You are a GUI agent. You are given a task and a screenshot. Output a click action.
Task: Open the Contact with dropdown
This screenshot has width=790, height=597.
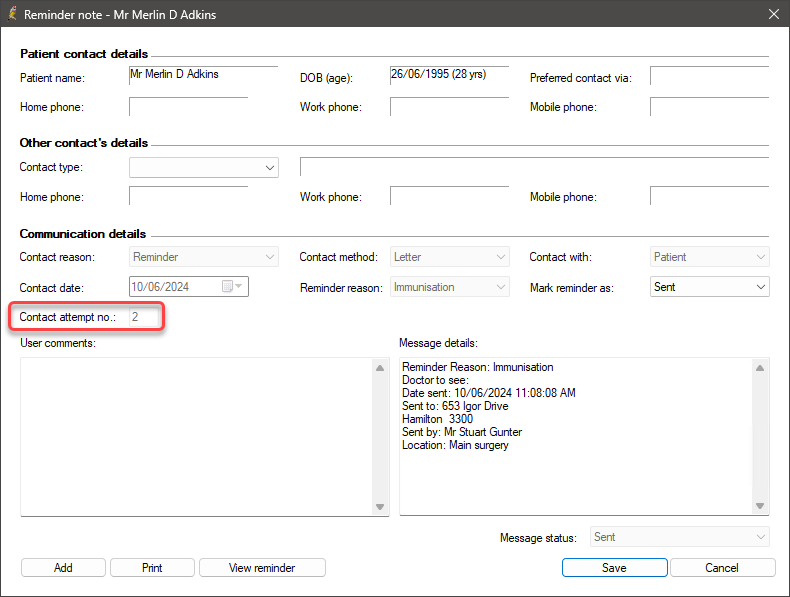tap(709, 257)
